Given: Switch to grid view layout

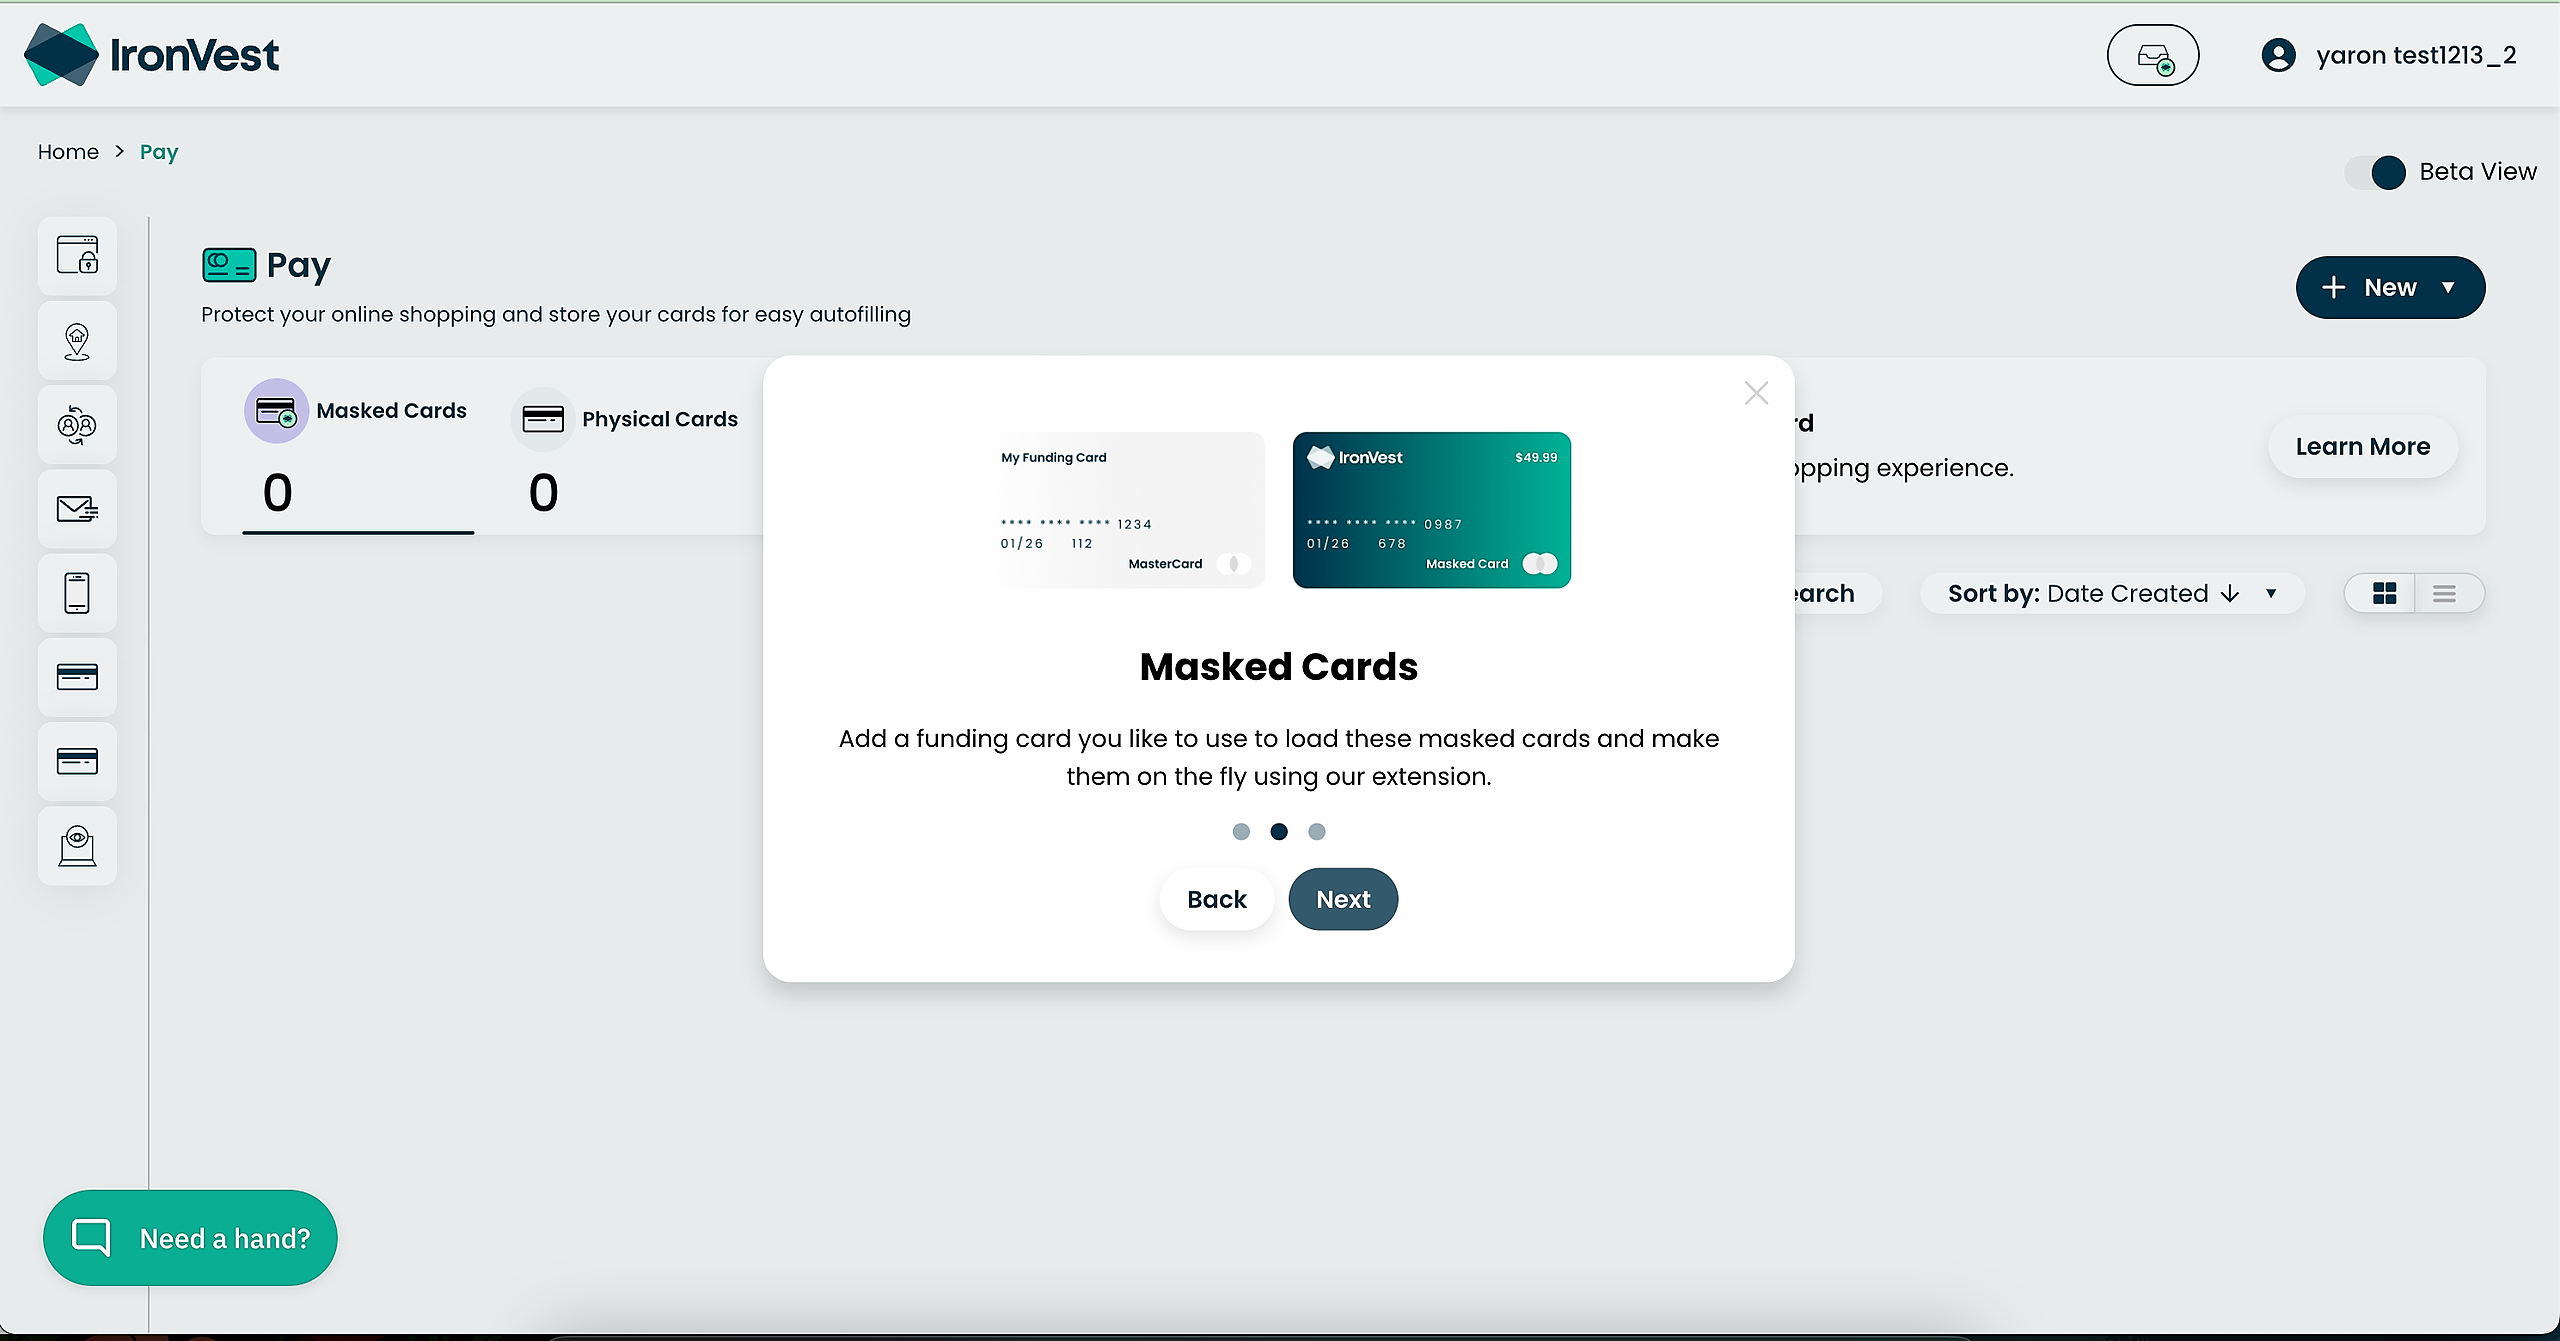Looking at the screenshot, I should (x=2384, y=594).
